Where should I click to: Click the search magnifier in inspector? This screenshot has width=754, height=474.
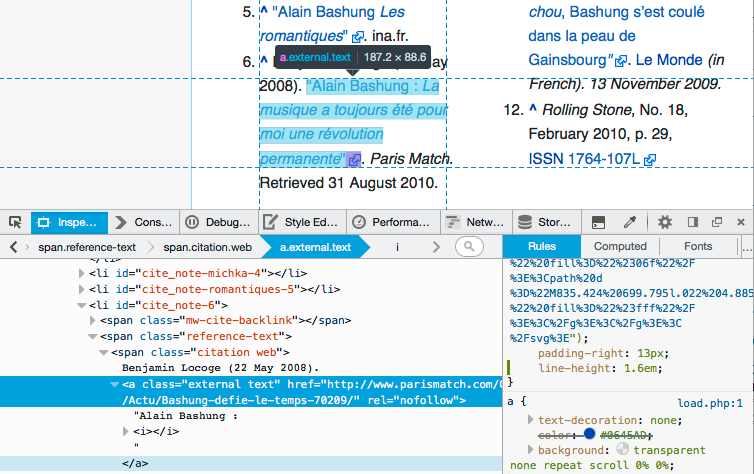pyautogui.click(x=467, y=246)
